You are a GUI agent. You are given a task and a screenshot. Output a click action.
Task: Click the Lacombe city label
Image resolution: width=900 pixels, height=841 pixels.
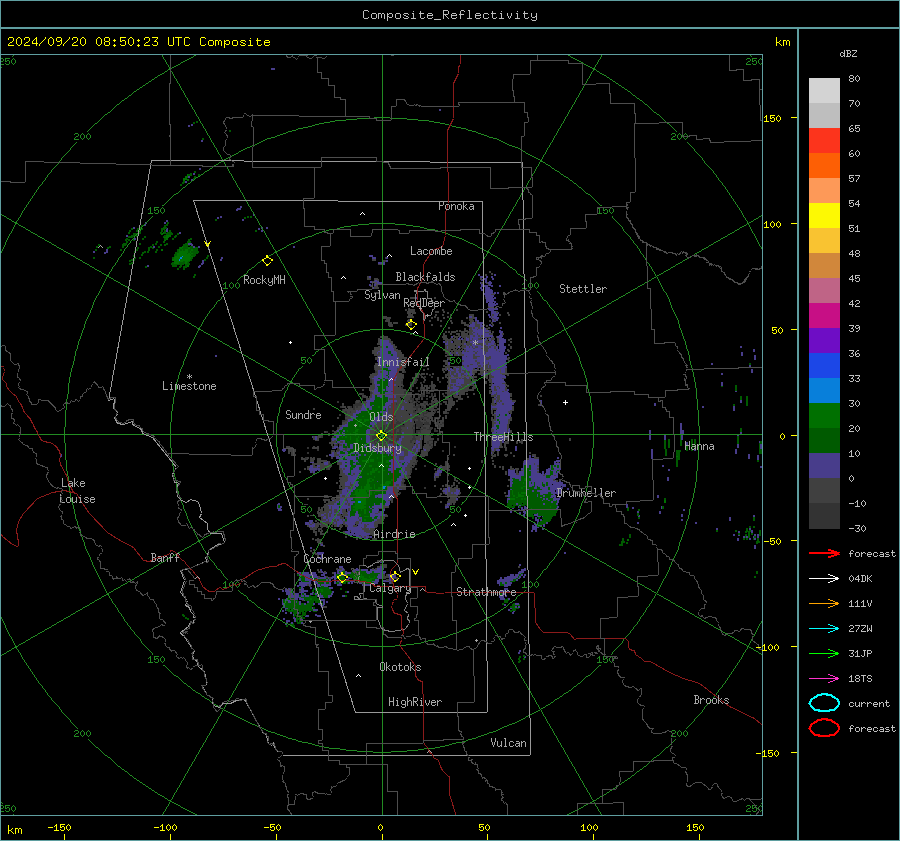tap(431, 251)
